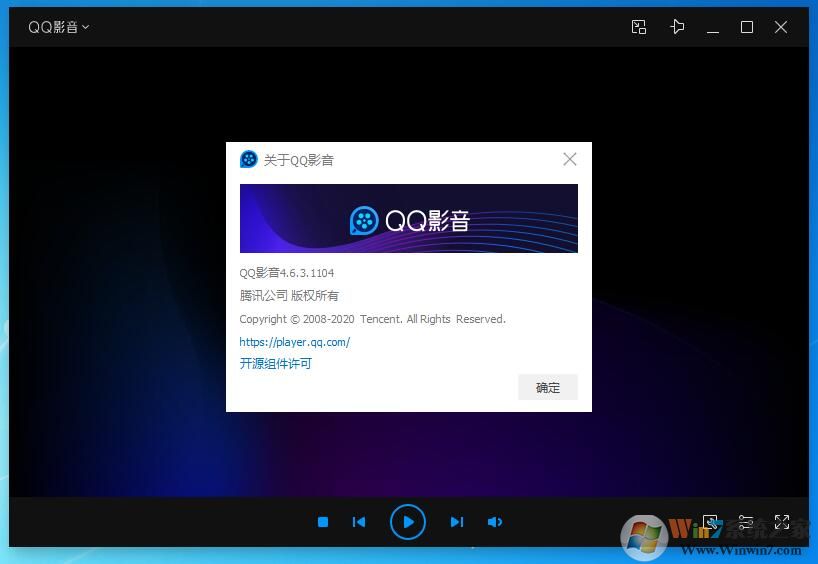Open the toolbox icon at bottom right
Screen dimensions: 818x564
[710, 522]
